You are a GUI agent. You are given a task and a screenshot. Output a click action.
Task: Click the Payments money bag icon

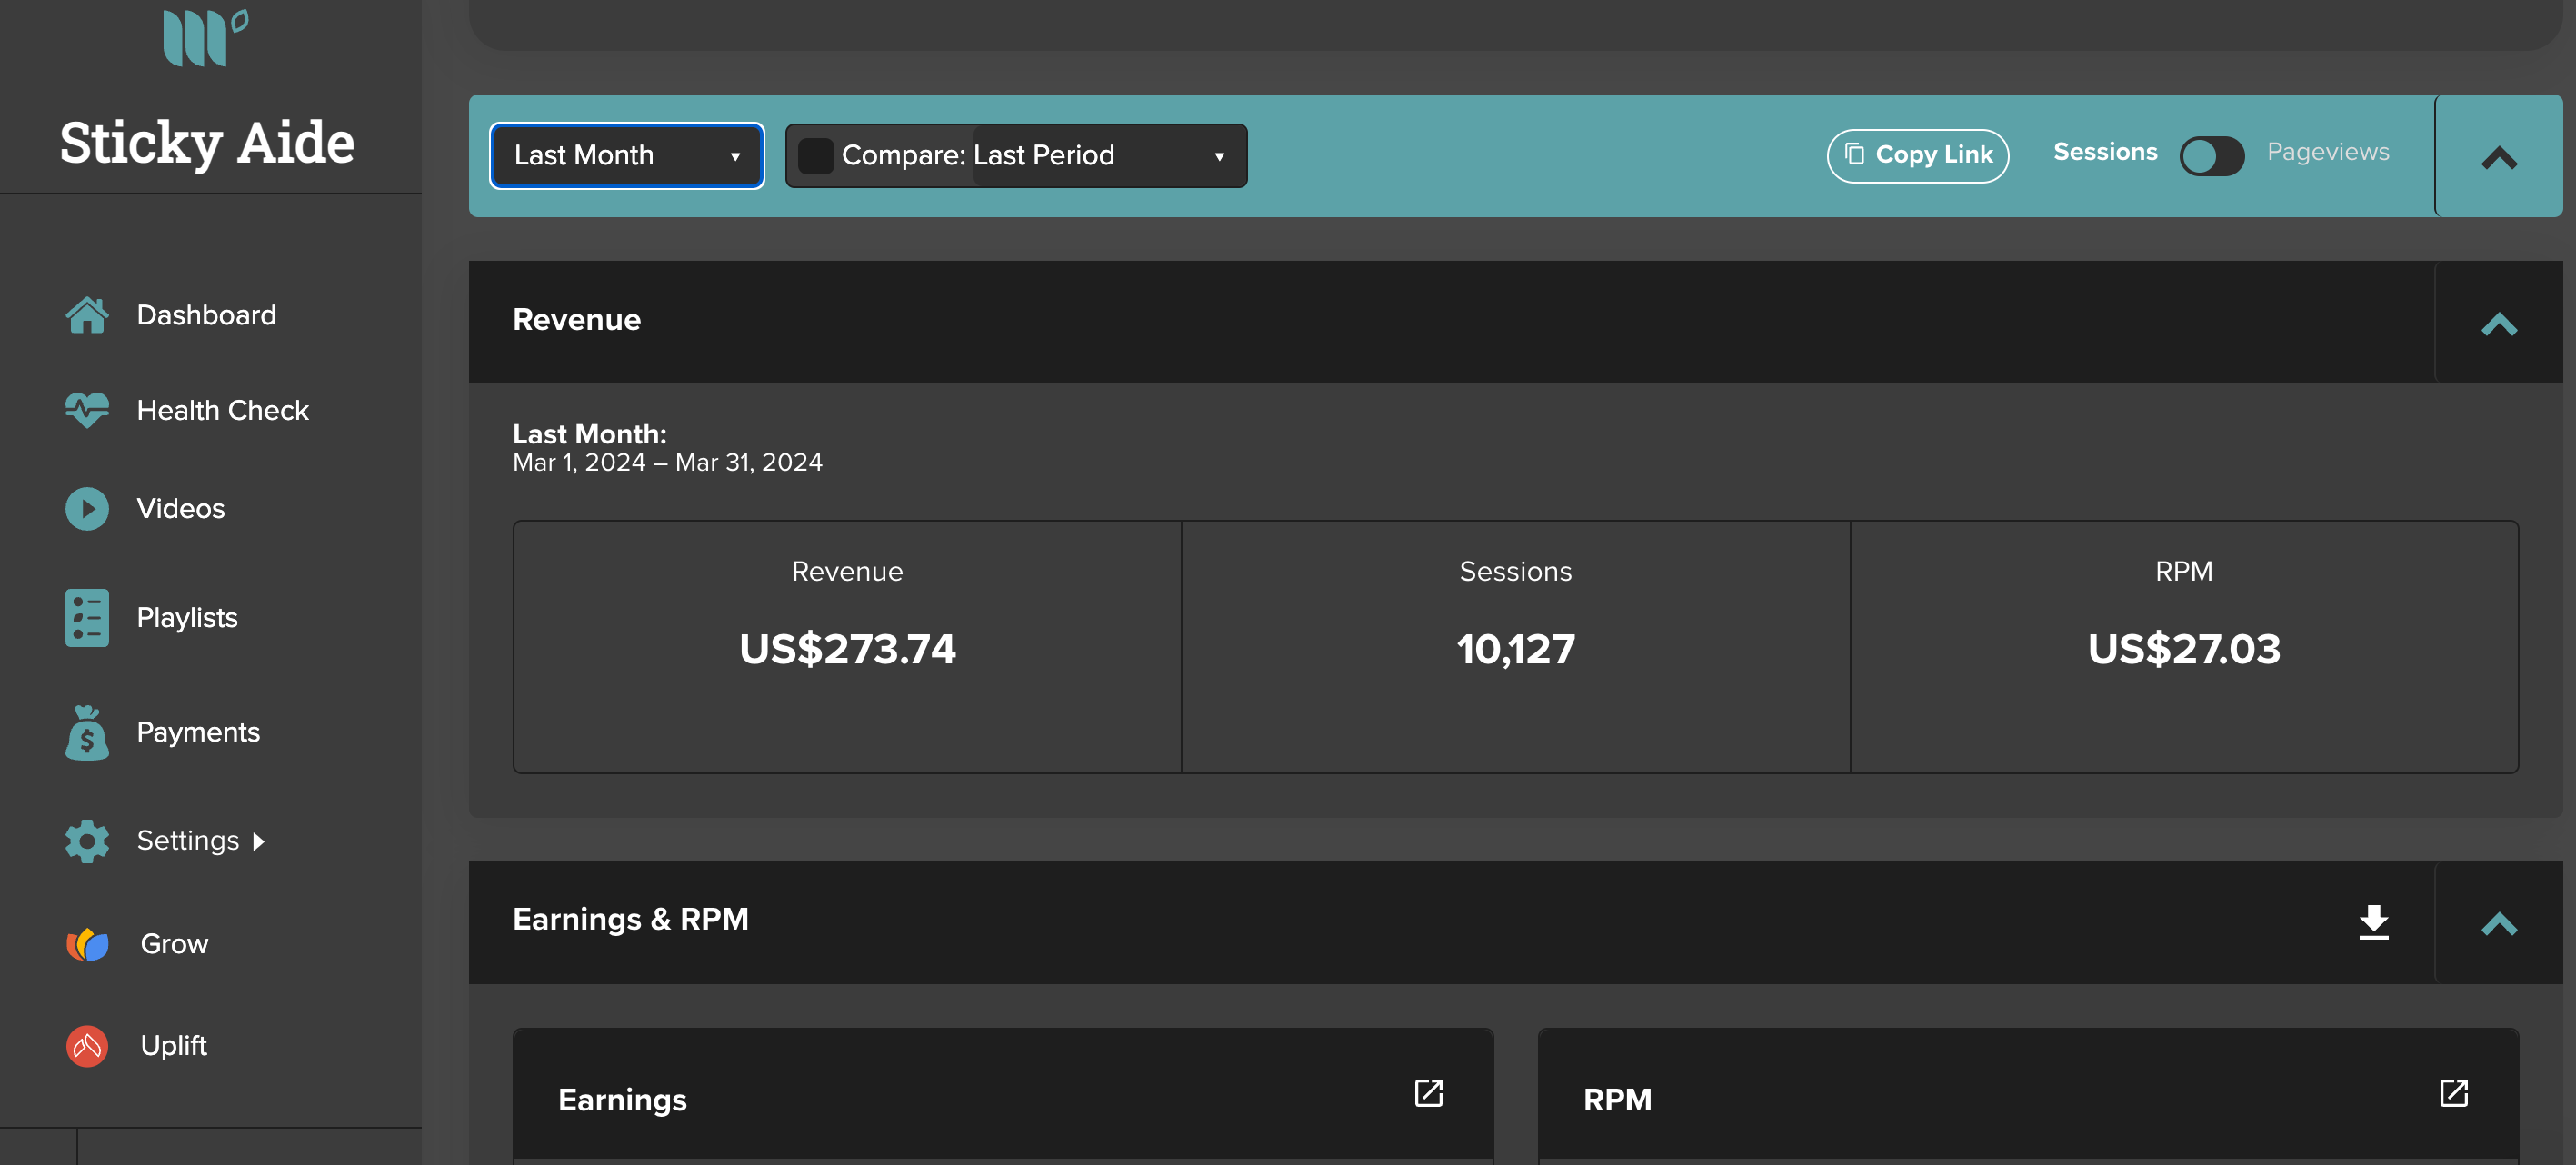(87, 732)
